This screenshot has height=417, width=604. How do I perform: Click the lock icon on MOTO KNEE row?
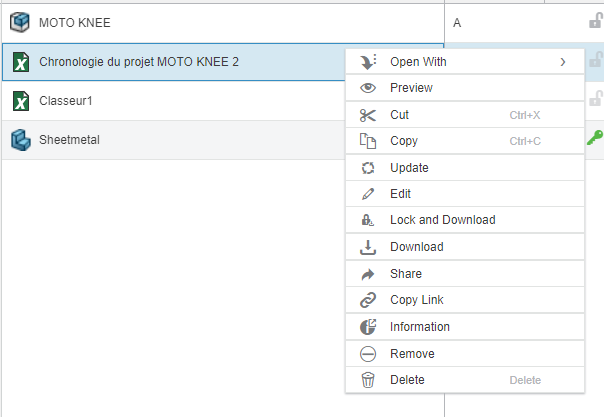click(595, 21)
